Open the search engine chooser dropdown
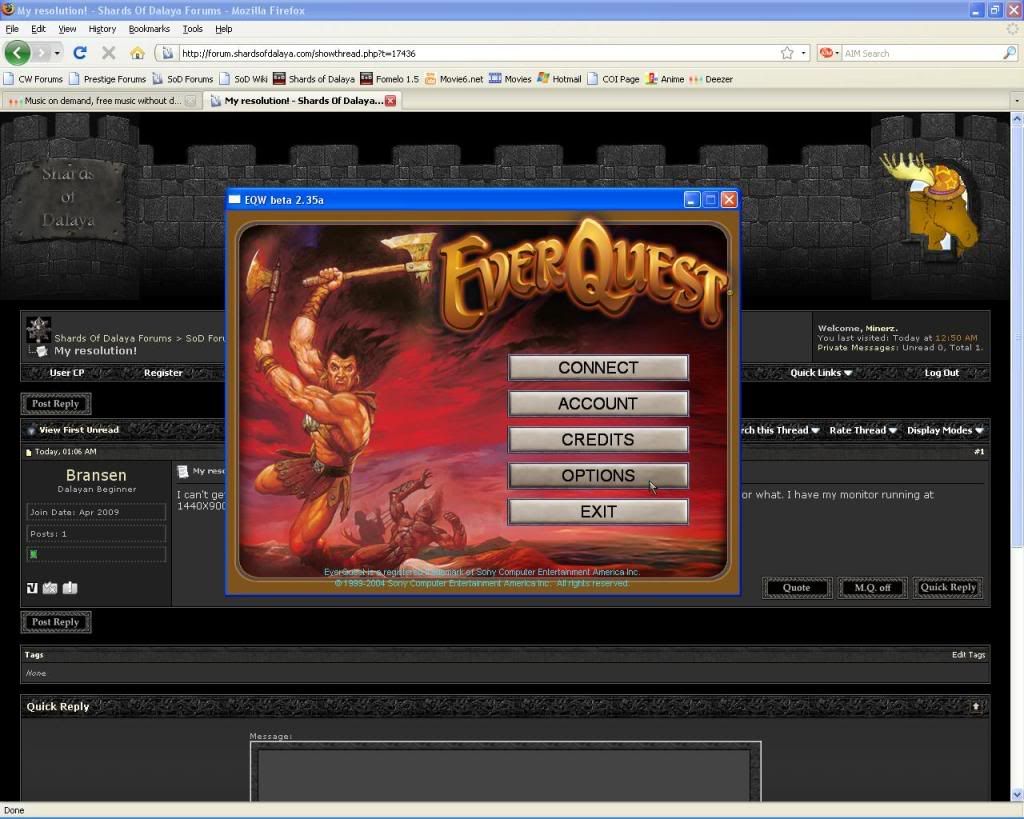The image size is (1024, 819). point(837,53)
